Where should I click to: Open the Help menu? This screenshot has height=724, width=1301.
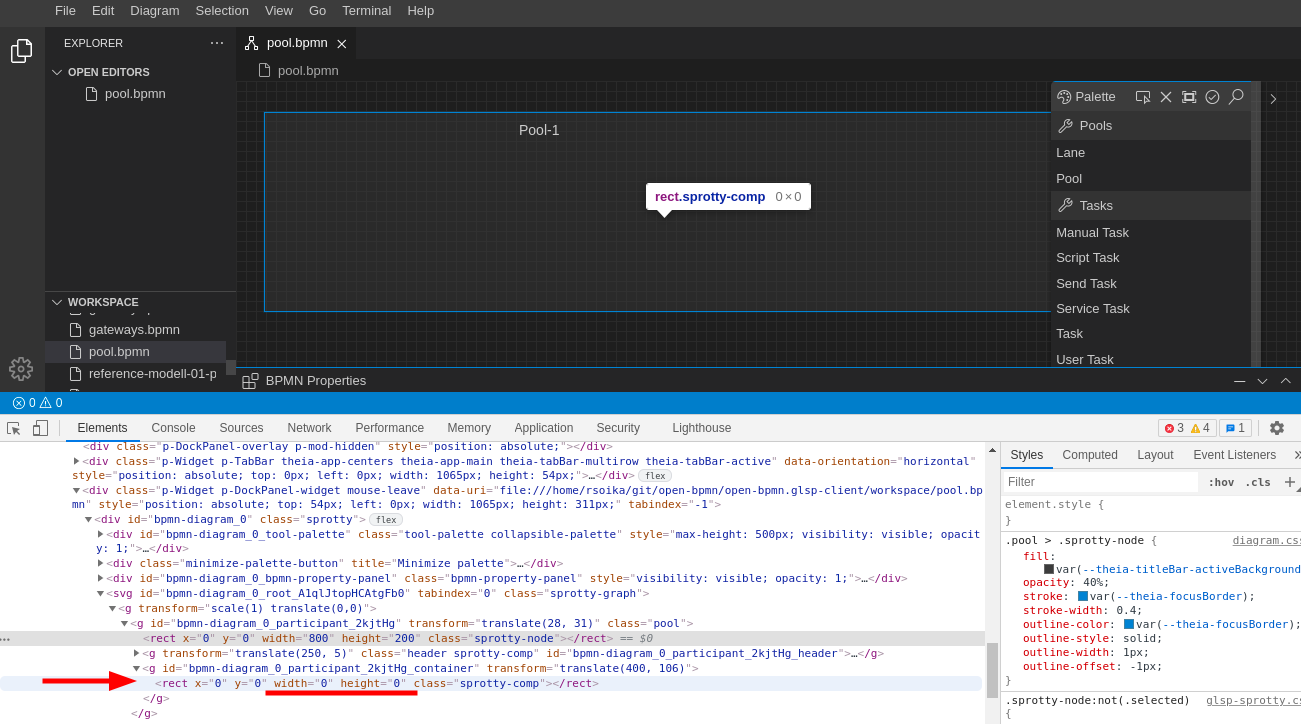click(x=421, y=10)
